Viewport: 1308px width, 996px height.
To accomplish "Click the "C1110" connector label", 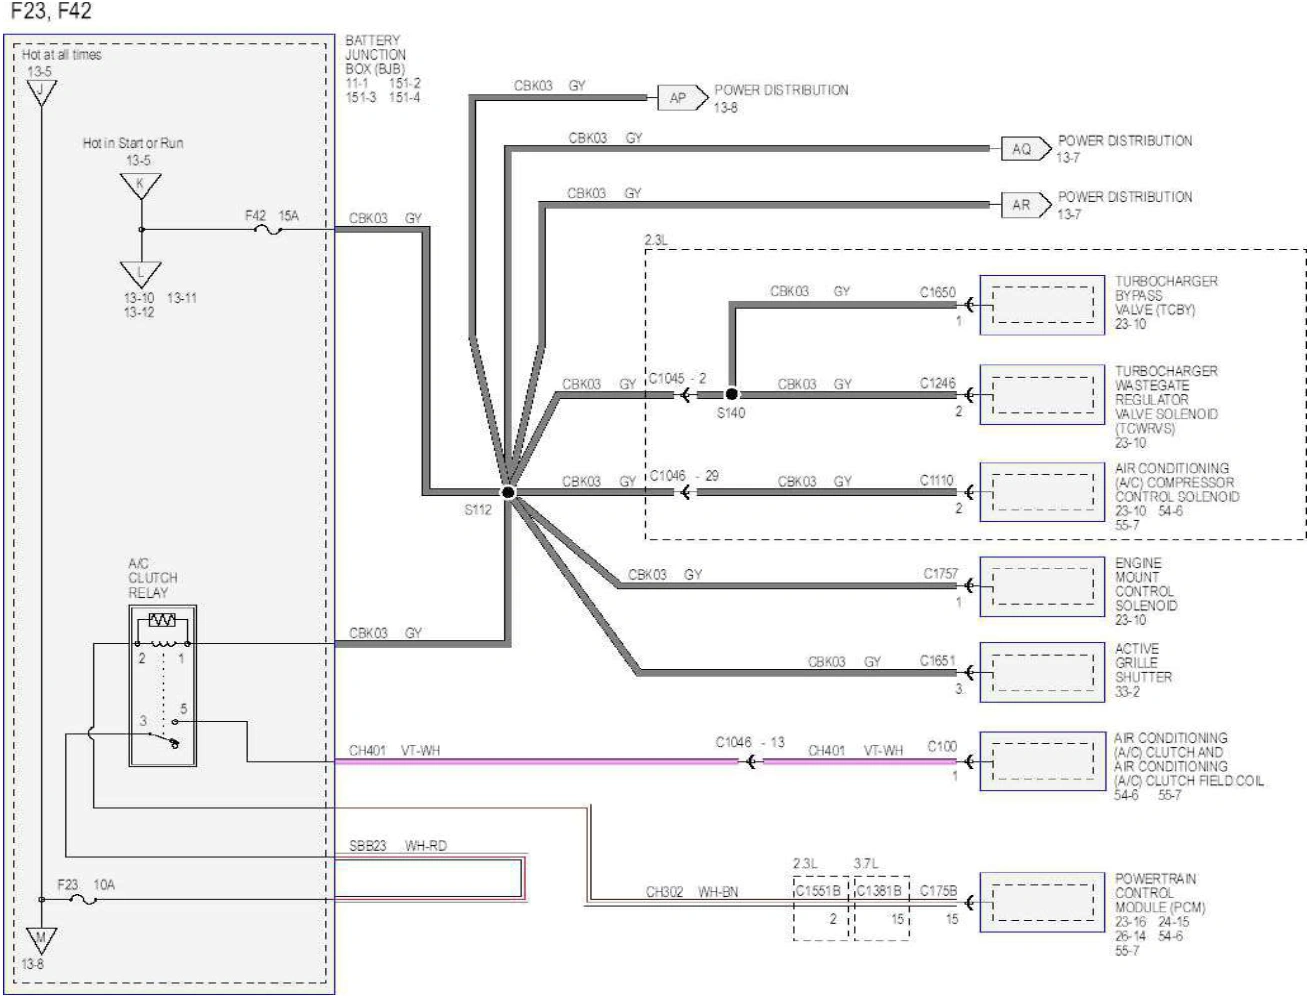I will [x=937, y=481].
